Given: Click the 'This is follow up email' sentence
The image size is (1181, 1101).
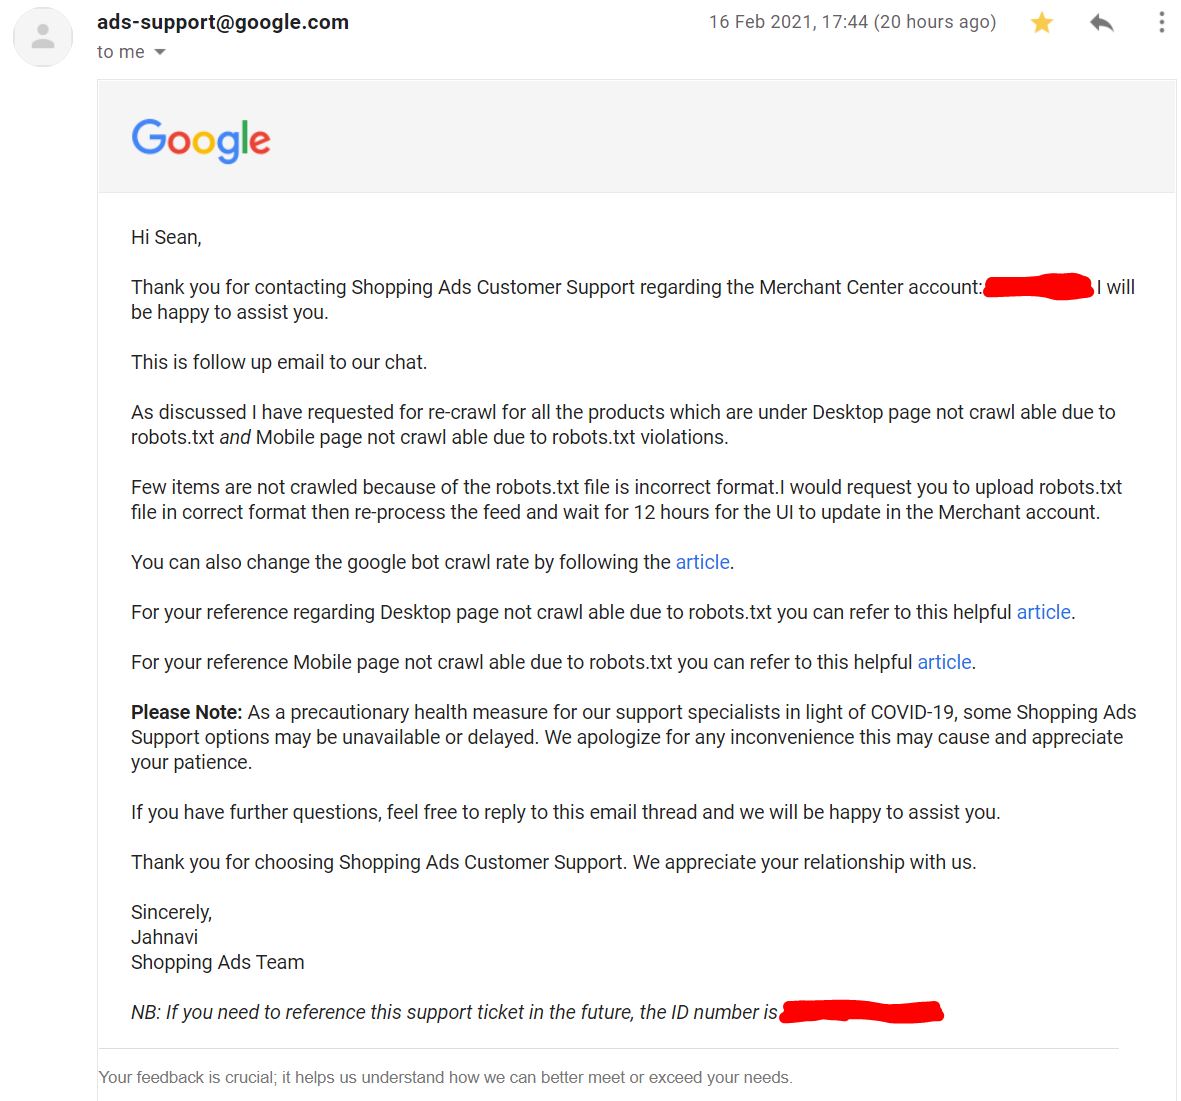Looking at the screenshot, I should coord(279,362).
